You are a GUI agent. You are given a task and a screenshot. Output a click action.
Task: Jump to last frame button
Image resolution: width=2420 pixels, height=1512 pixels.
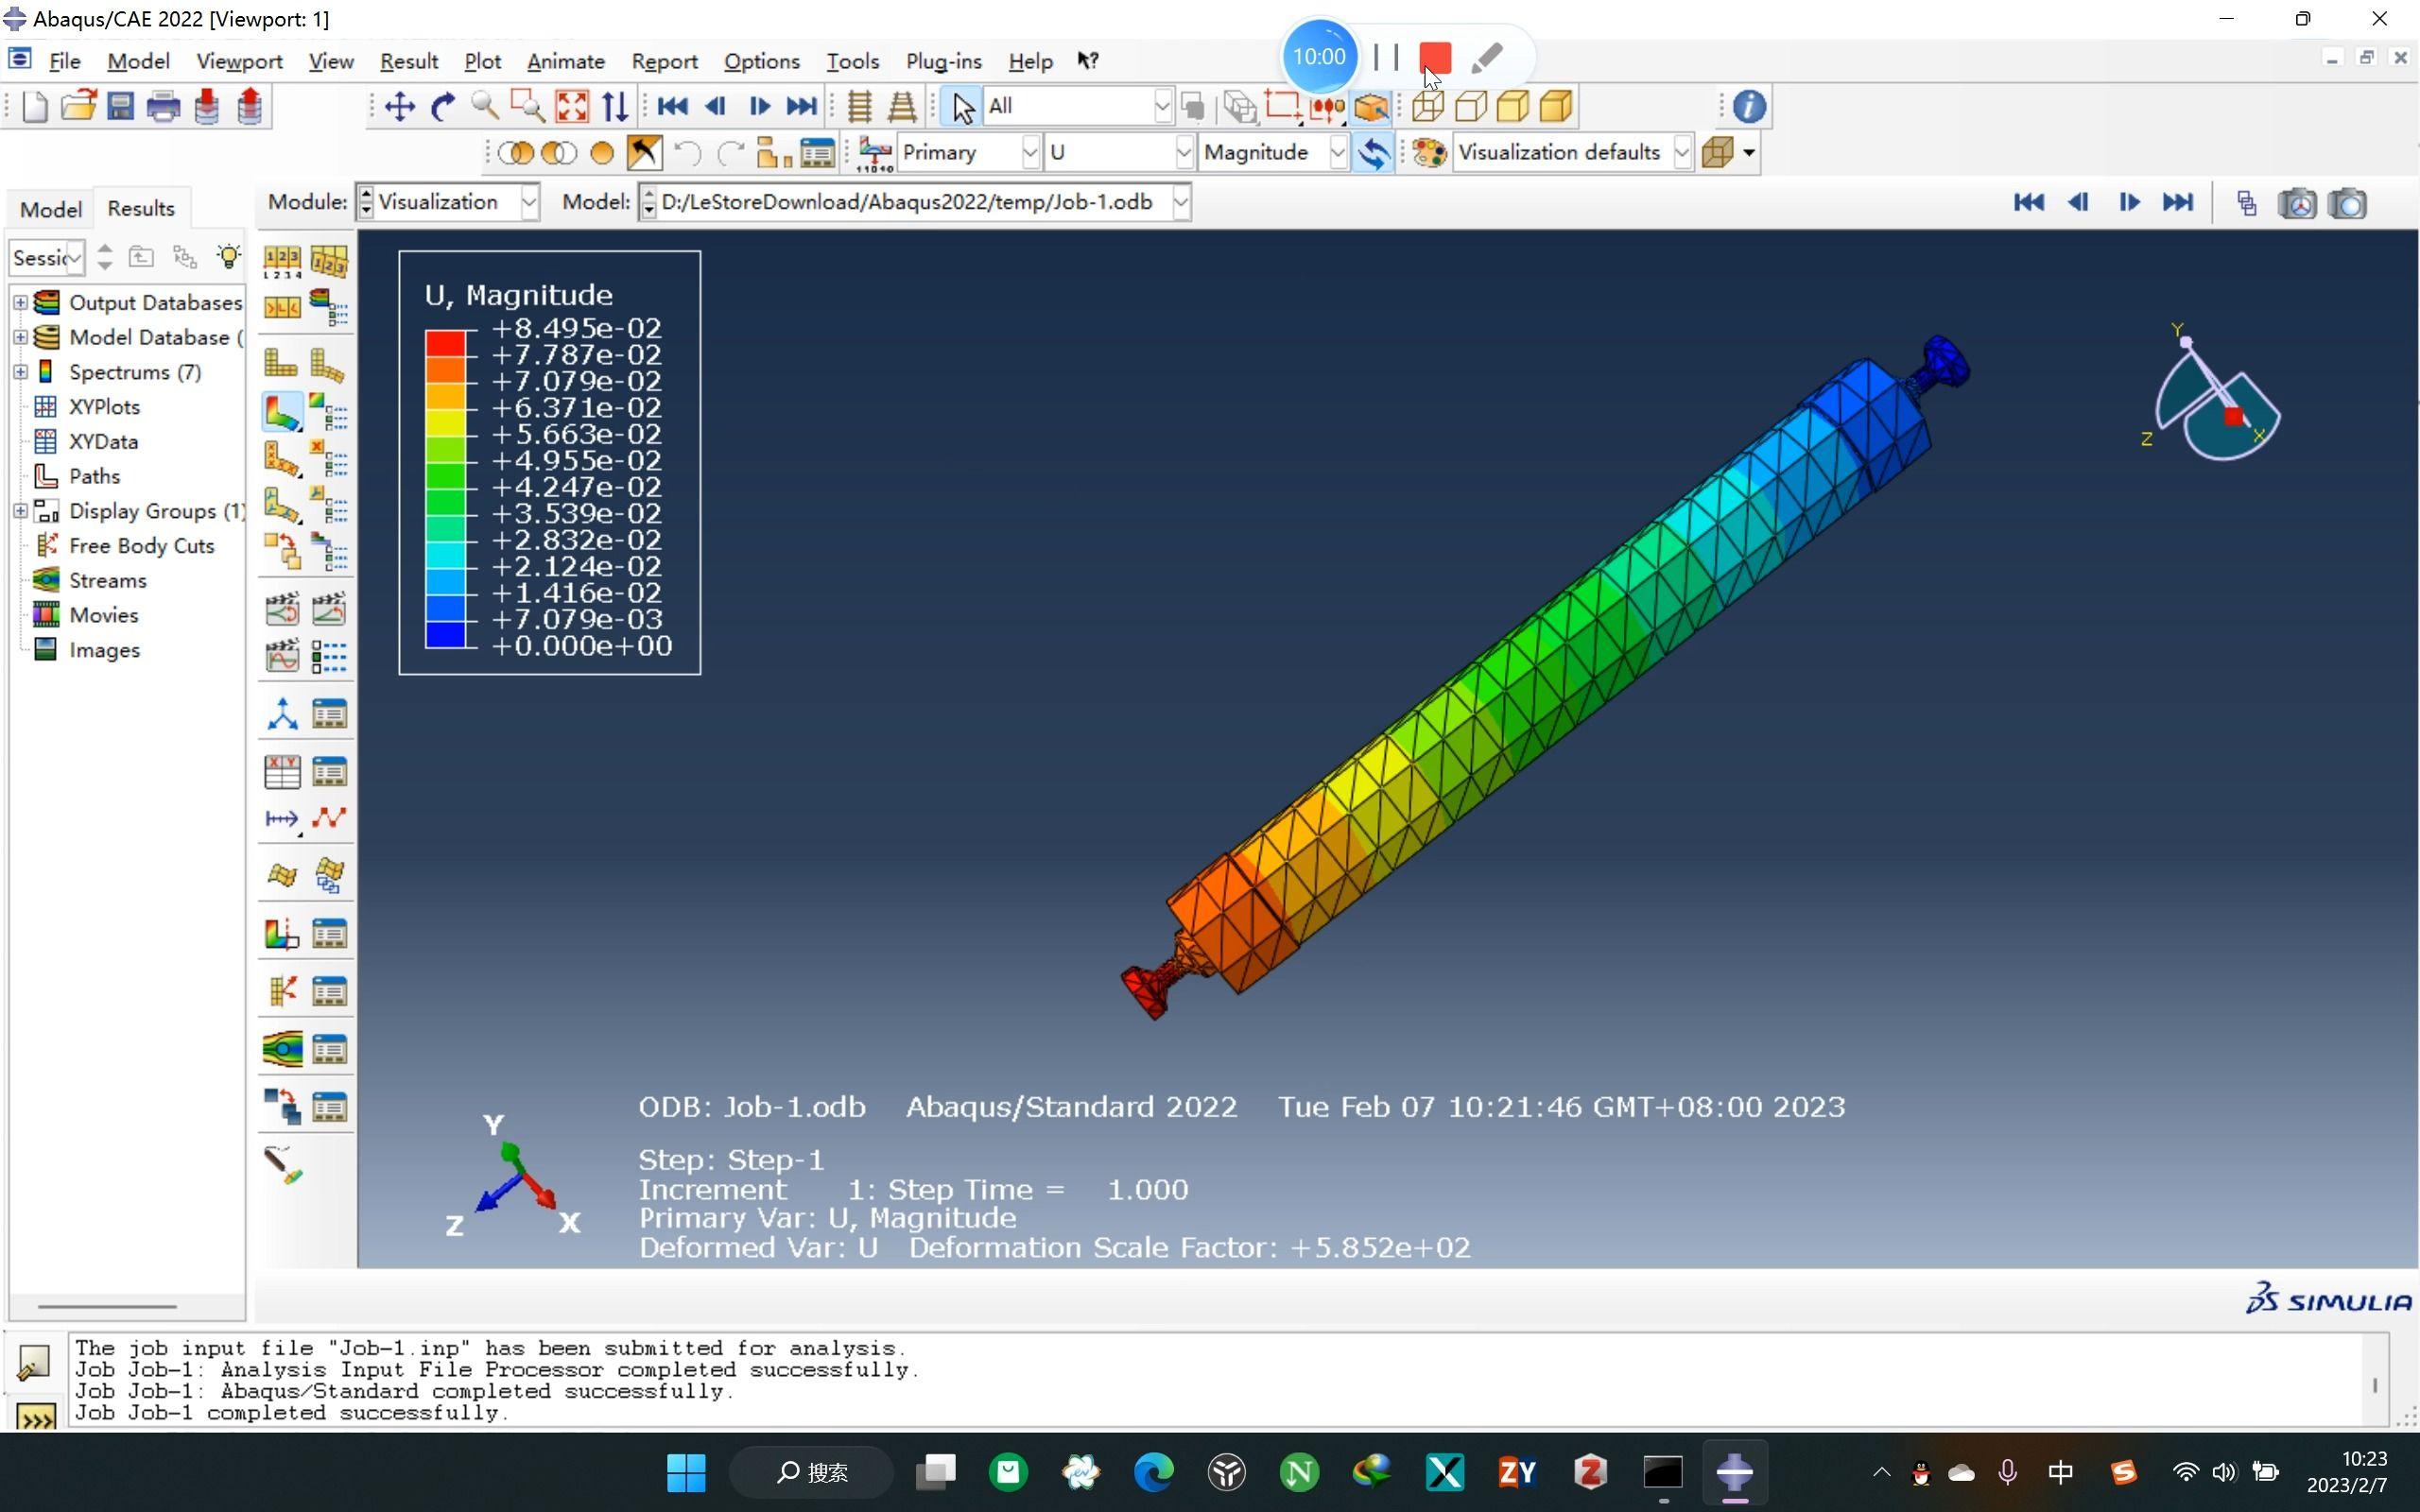tap(2177, 203)
